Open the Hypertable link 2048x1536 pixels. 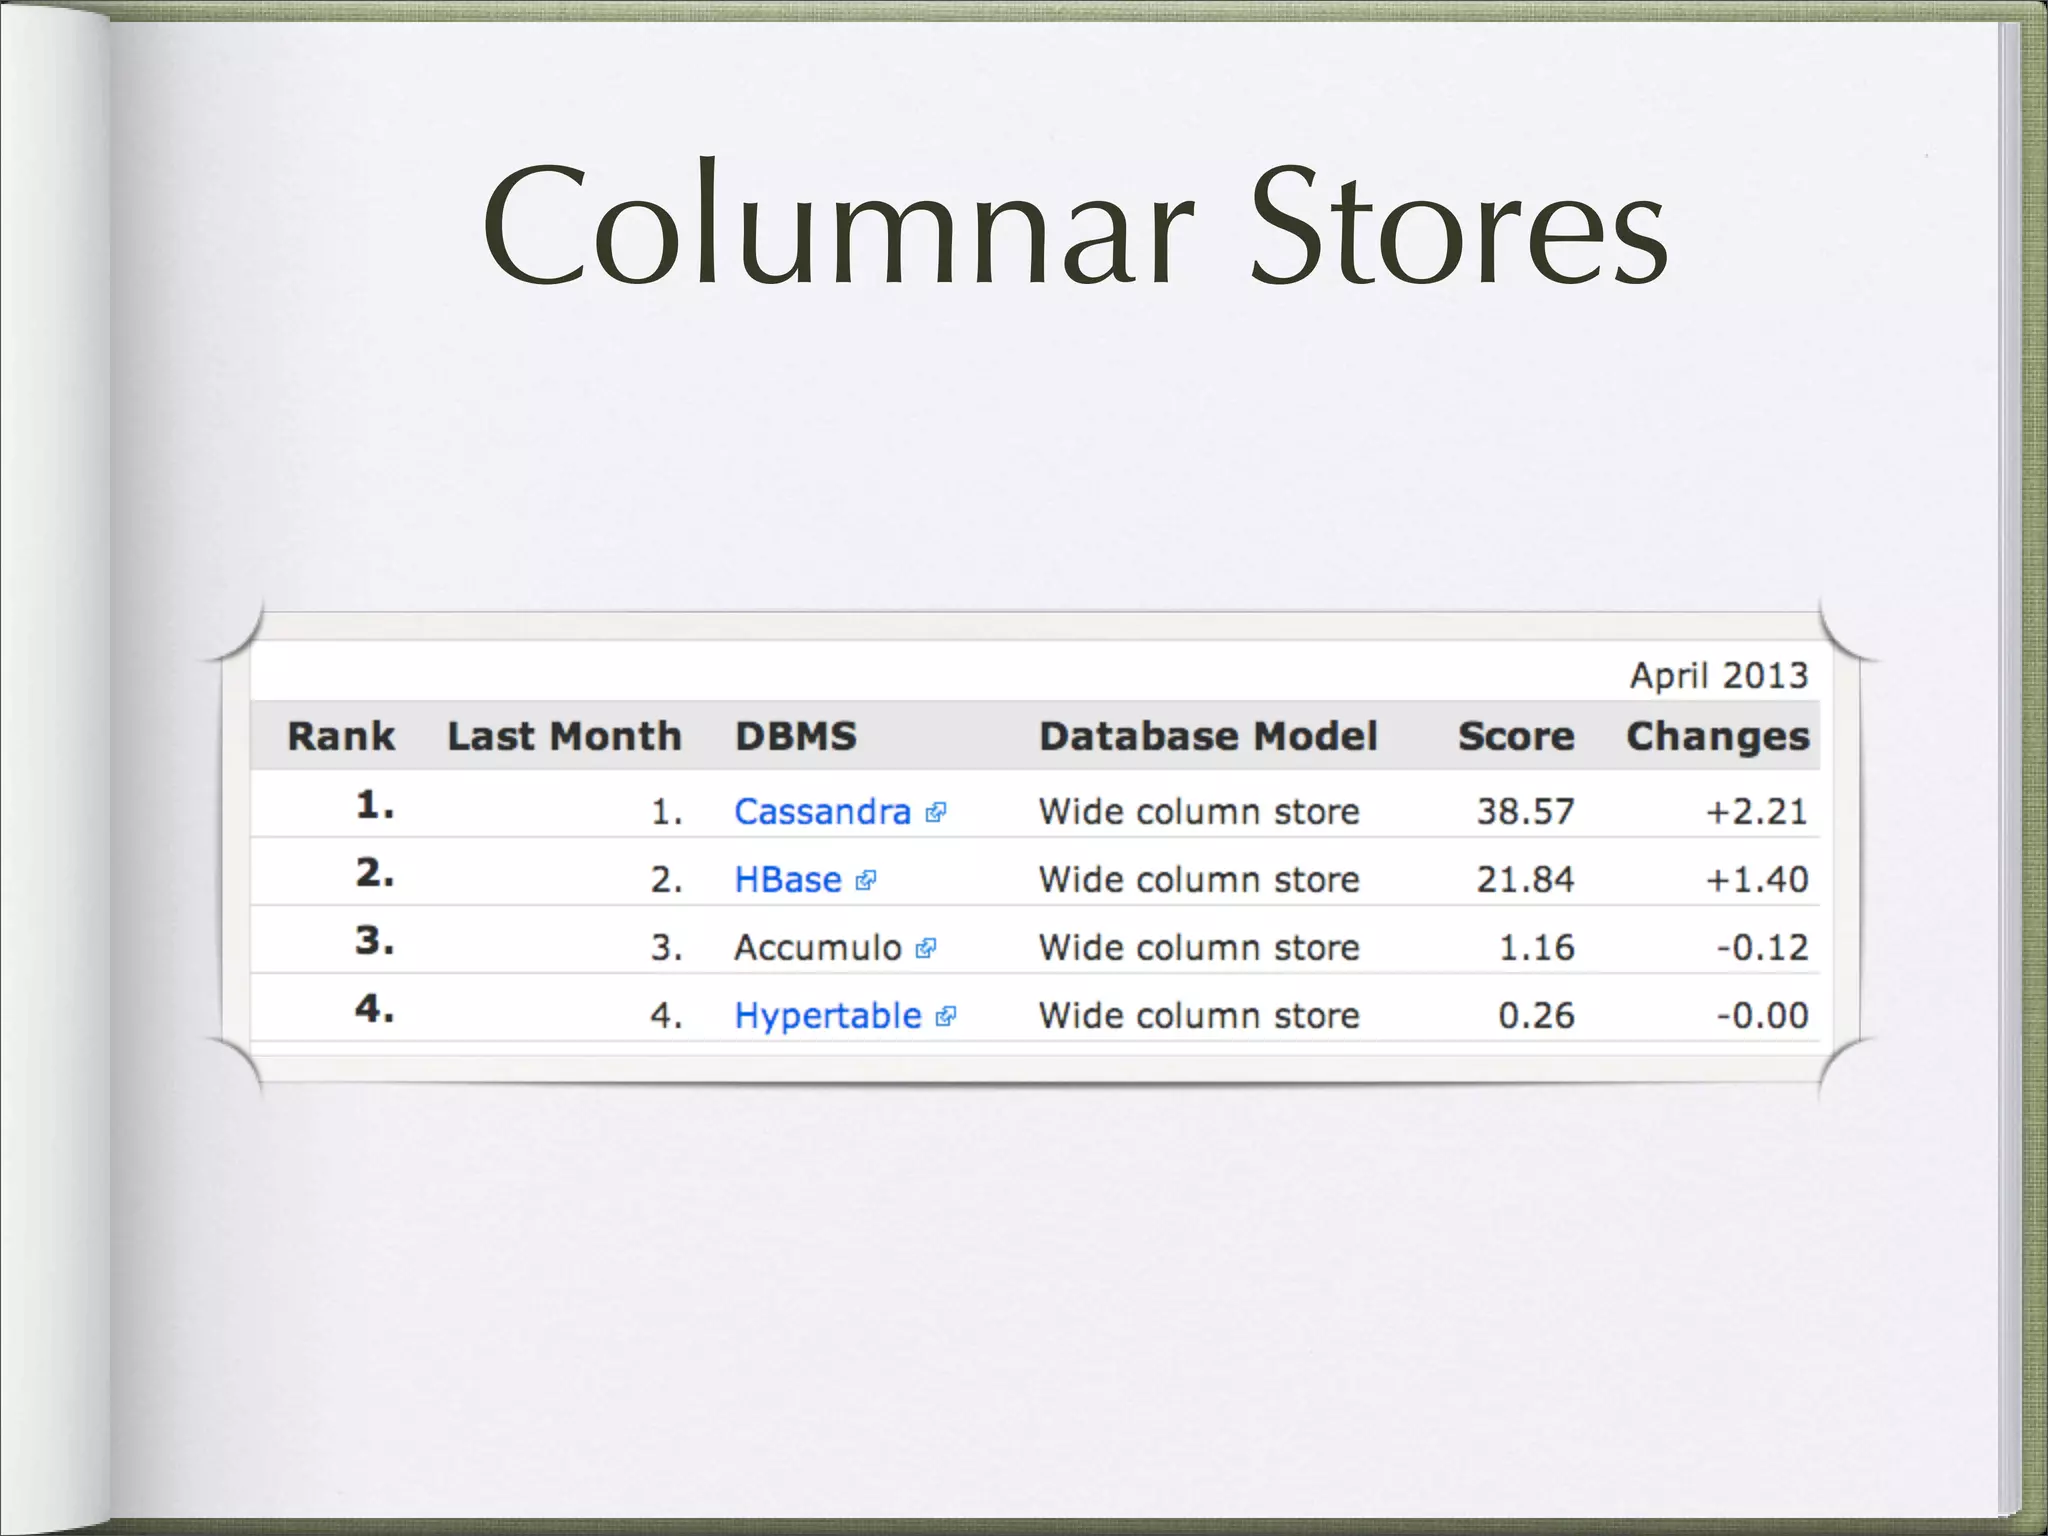point(828,1016)
